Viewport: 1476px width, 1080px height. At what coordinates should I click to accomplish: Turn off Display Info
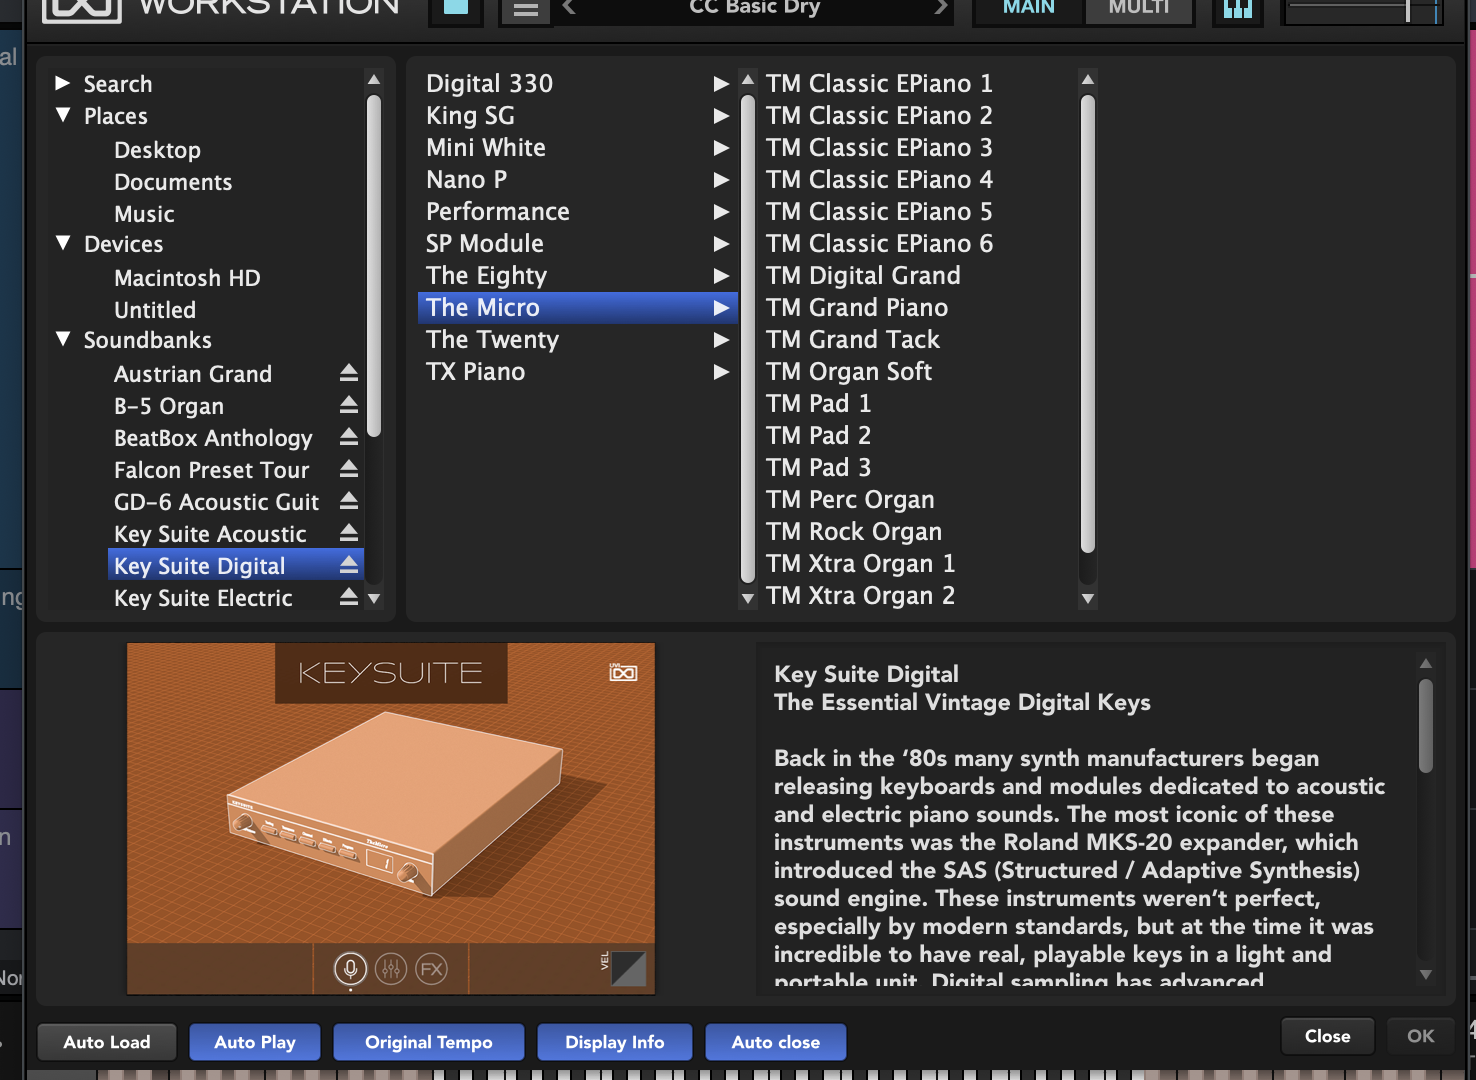click(x=615, y=1042)
